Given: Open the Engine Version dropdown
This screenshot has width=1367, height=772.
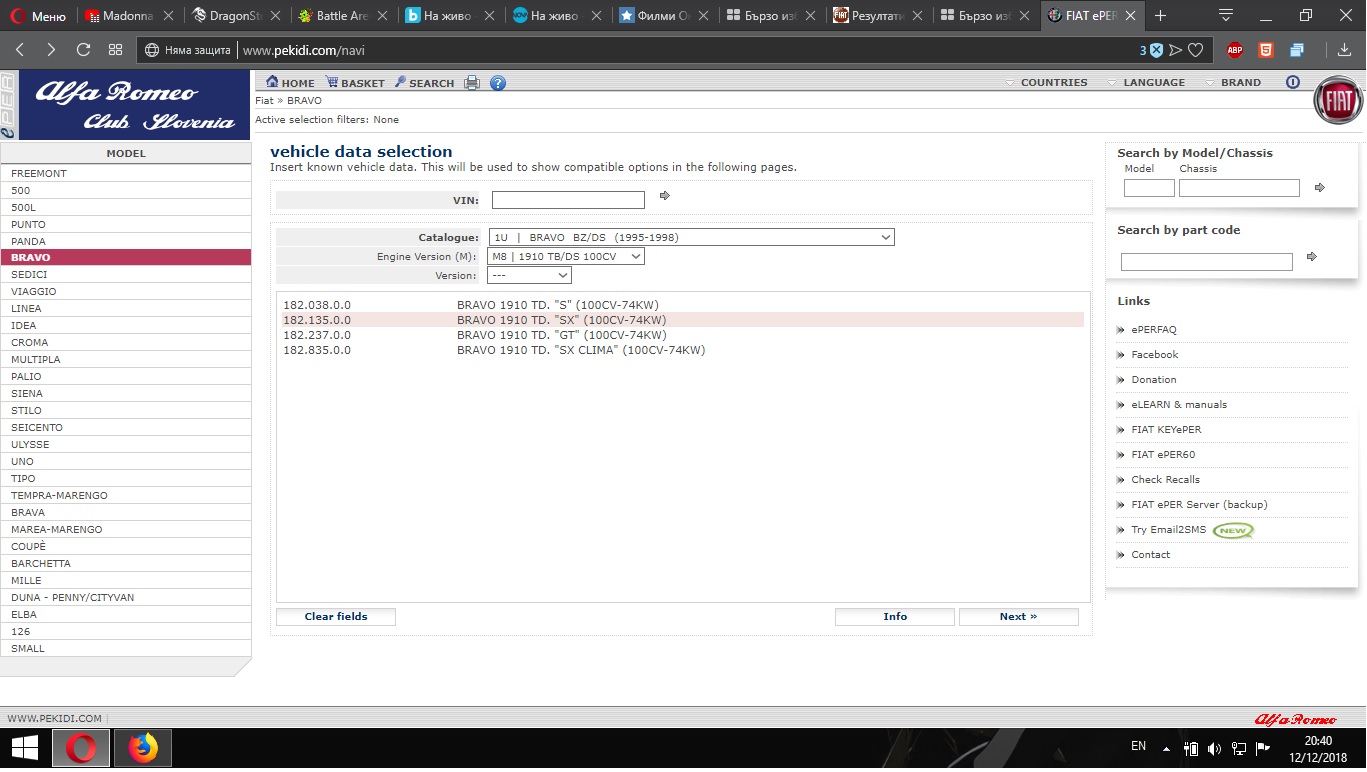Looking at the screenshot, I should pyautogui.click(x=566, y=257).
